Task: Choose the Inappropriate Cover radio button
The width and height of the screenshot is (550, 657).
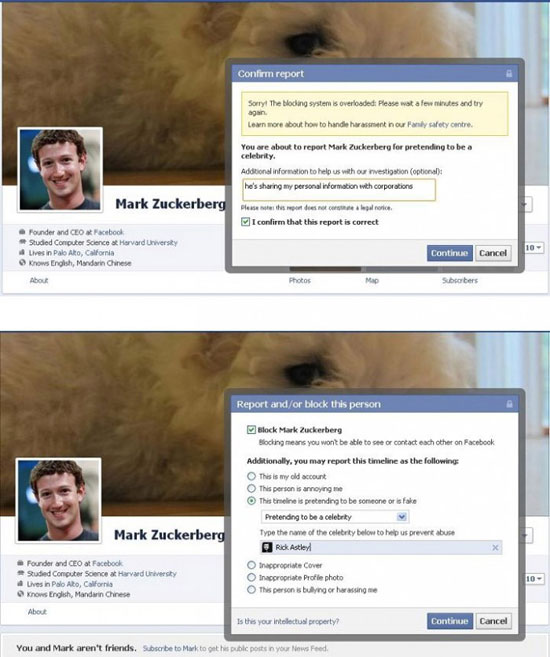Action: click(x=251, y=565)
